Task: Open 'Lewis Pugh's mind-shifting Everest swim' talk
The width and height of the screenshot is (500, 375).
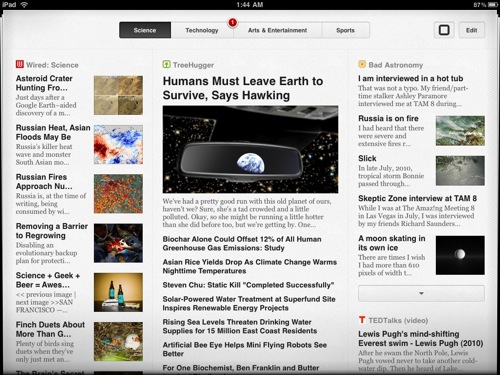Action: [421, 339]
